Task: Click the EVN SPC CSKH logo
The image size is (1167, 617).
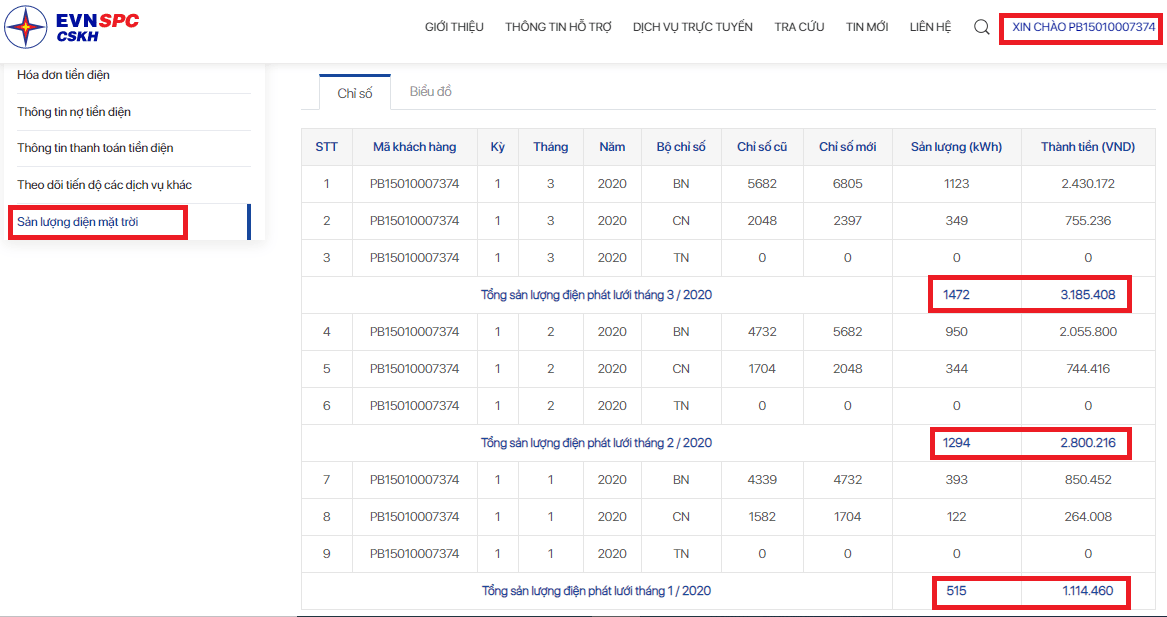Action: pyautogui.click(x=71, y=28)
